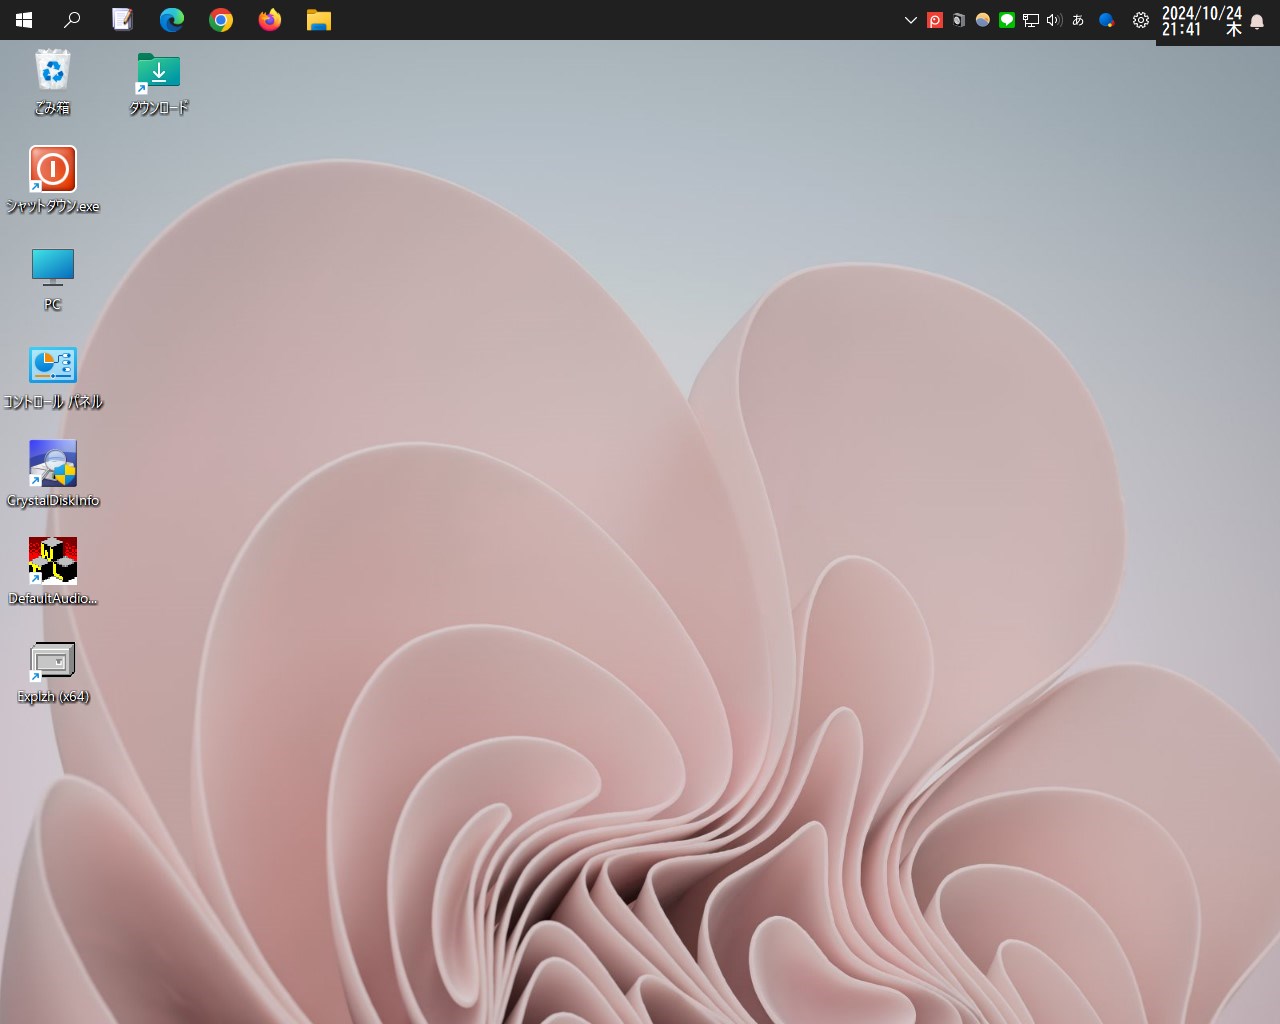Open LINE from the system tray
1280x1024 pixels.
pyautogui.click(x=1007, y=20)
